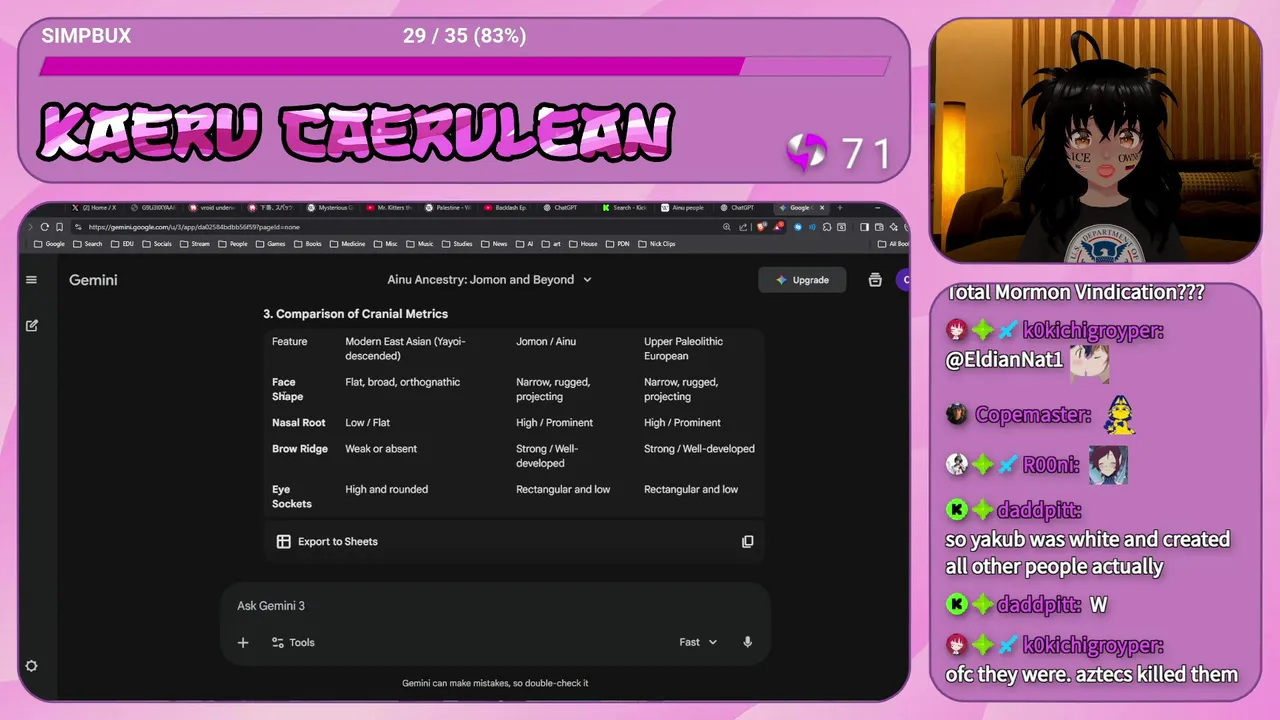Switch to the Ainu people Wikipedia tab
Image resolution: width=1280 pixels, height=720 pixels.
(682, 208)
